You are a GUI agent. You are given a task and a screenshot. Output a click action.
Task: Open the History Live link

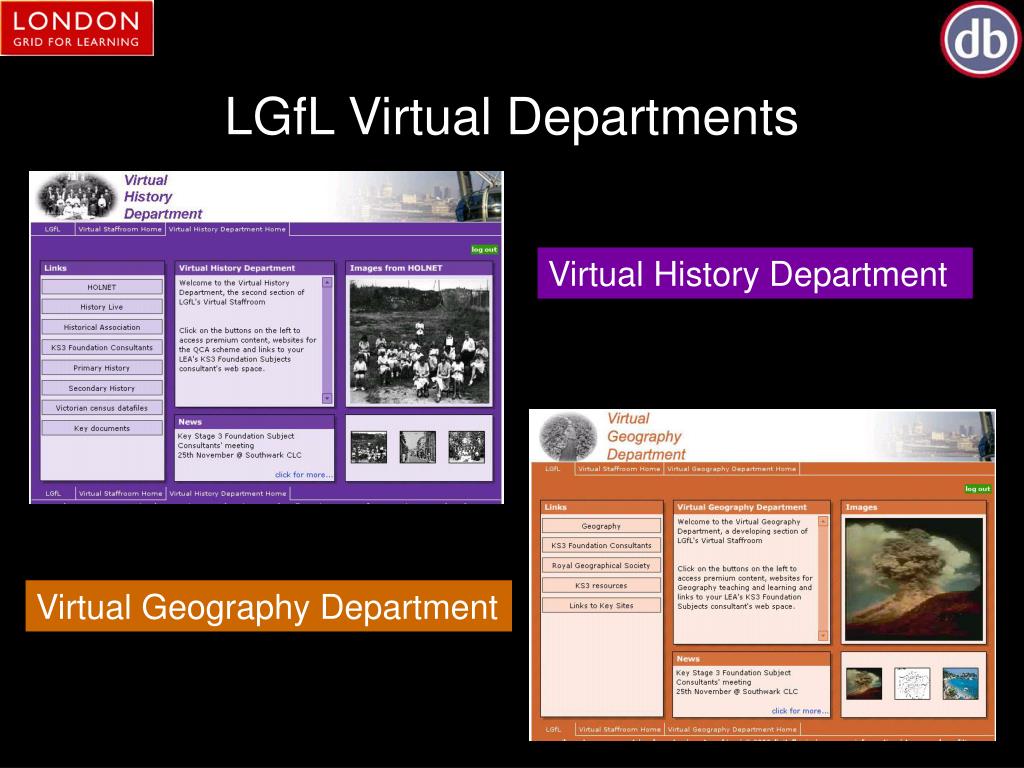102,307
